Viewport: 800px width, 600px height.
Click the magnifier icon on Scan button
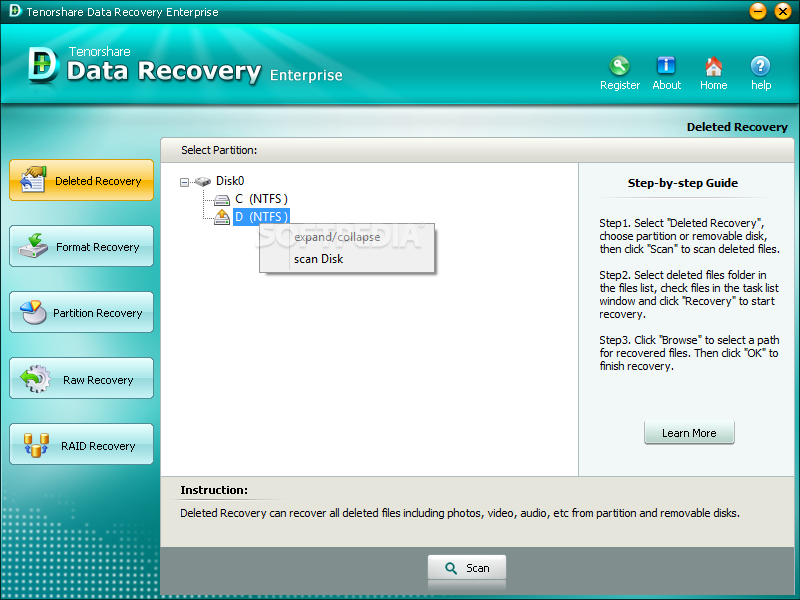point(451,568)
